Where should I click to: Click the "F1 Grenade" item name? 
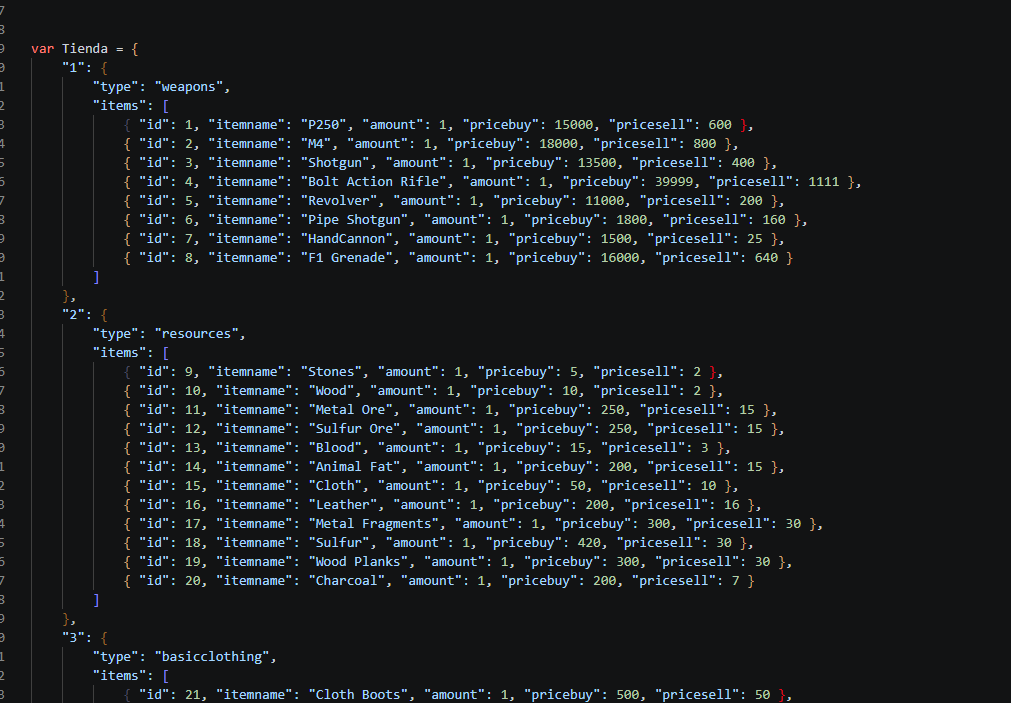(350, 257)
